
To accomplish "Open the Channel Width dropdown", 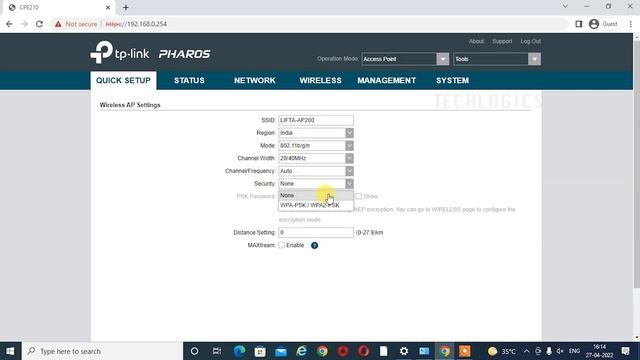I will pyautogui.click(x=316, y=158).
